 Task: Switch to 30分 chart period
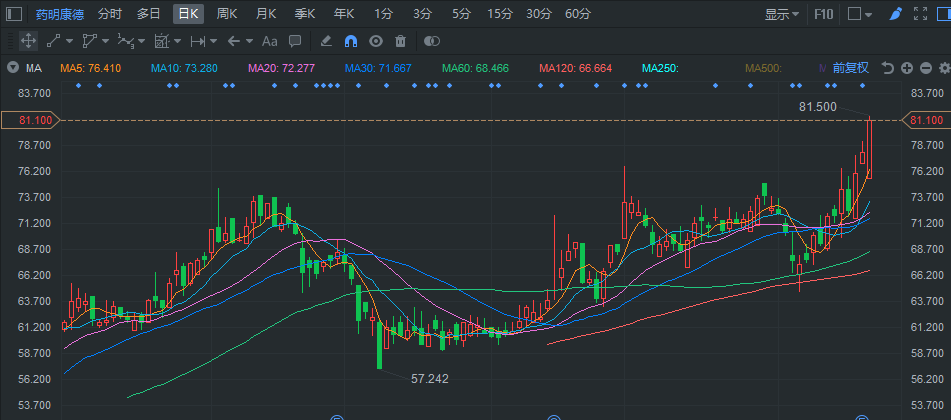pyautogui.click(x=539, y=13)
